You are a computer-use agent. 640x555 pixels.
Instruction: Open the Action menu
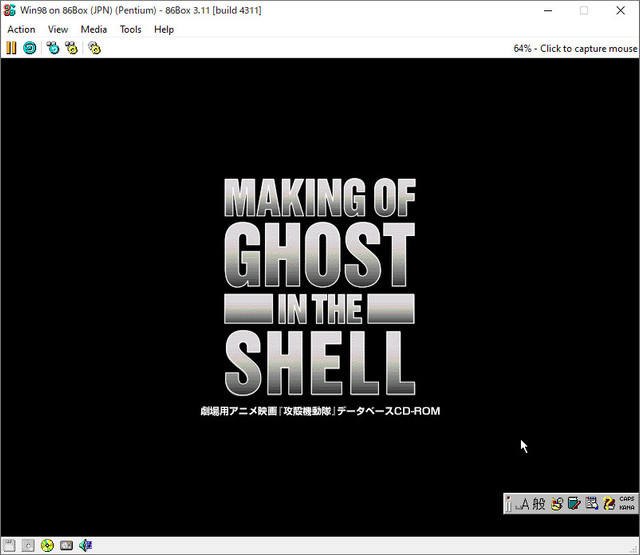point(21,29)
